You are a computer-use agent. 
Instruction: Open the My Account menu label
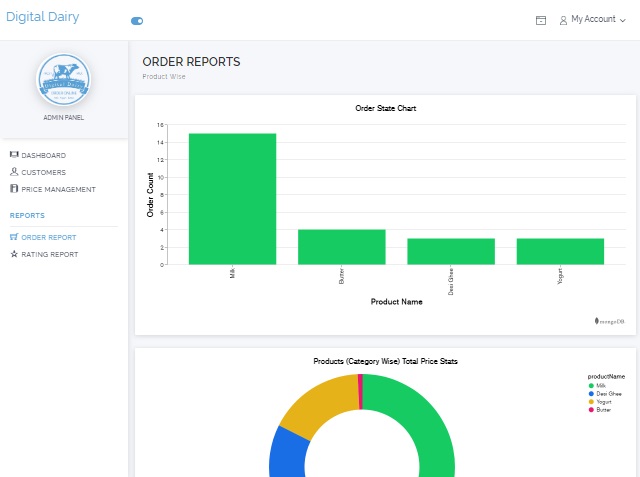click(x=593, y=19)
